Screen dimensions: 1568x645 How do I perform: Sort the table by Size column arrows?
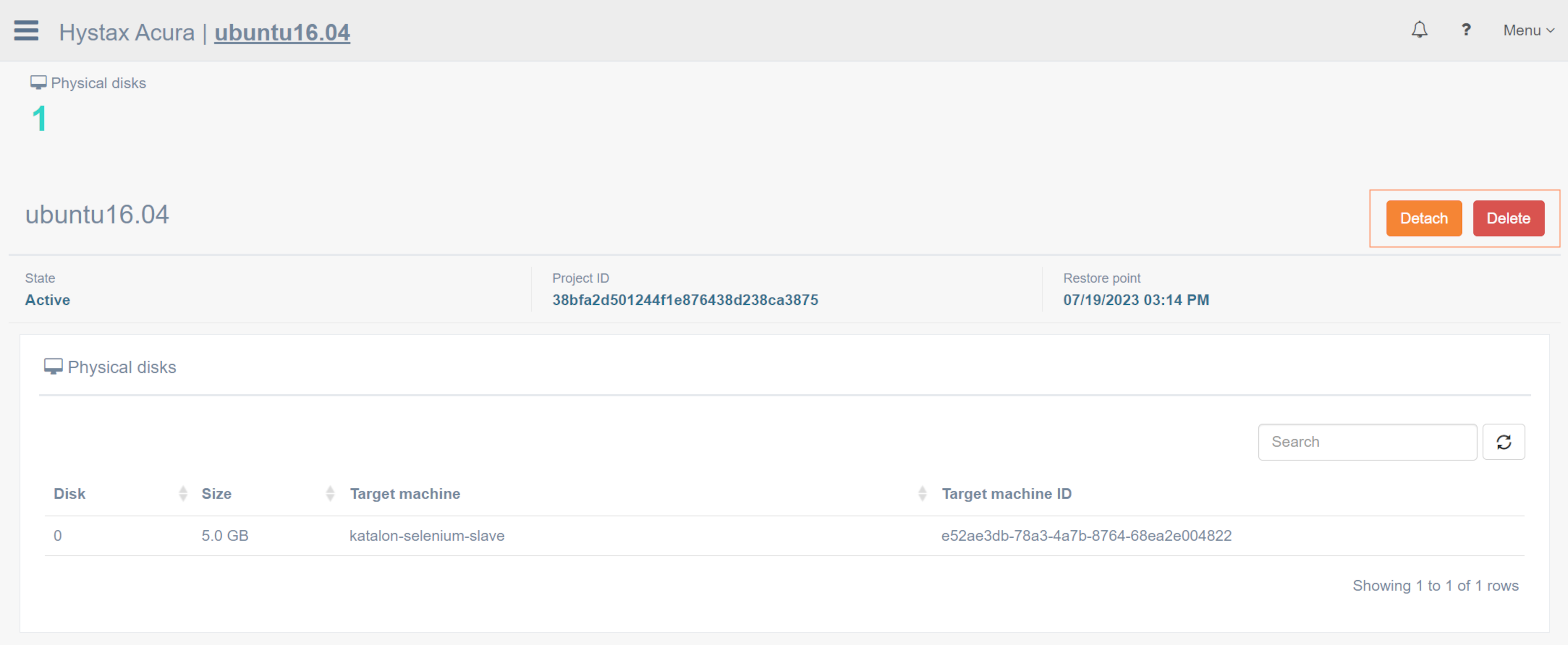pyautogui.click(x=330, y=494)
